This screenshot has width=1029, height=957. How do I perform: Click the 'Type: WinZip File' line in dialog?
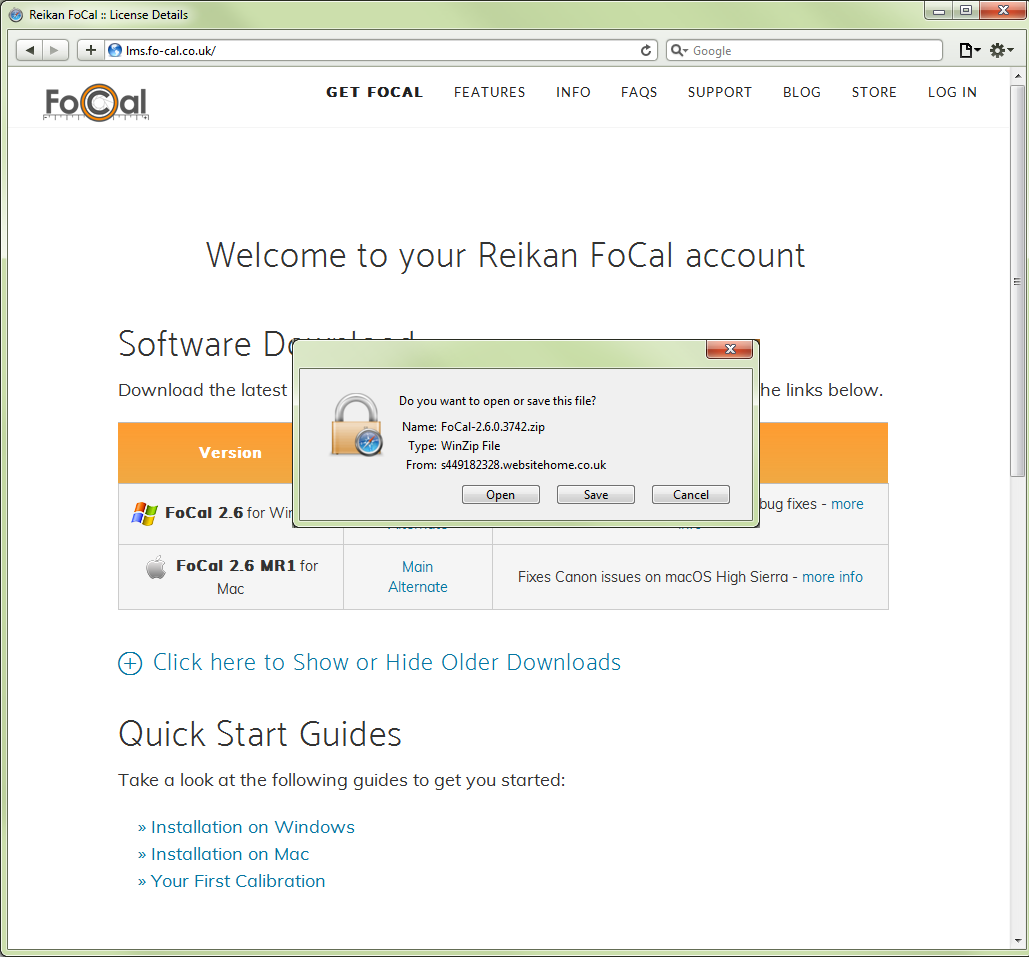point(454,446)
